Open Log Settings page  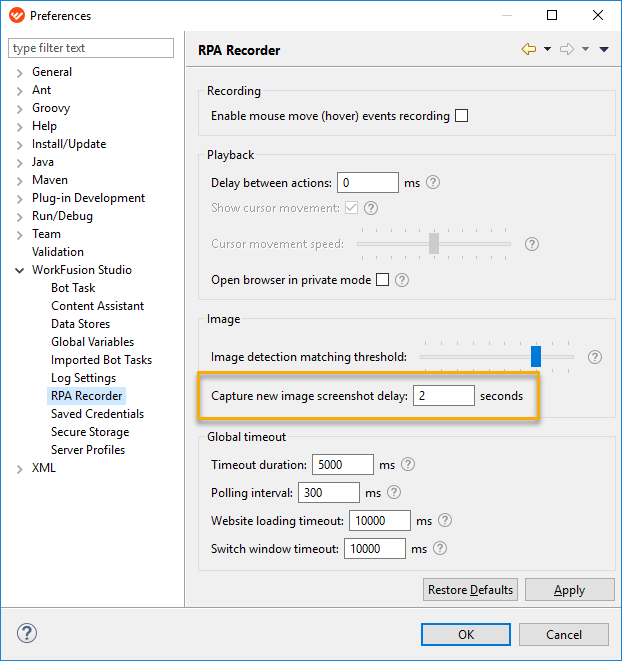83,378
